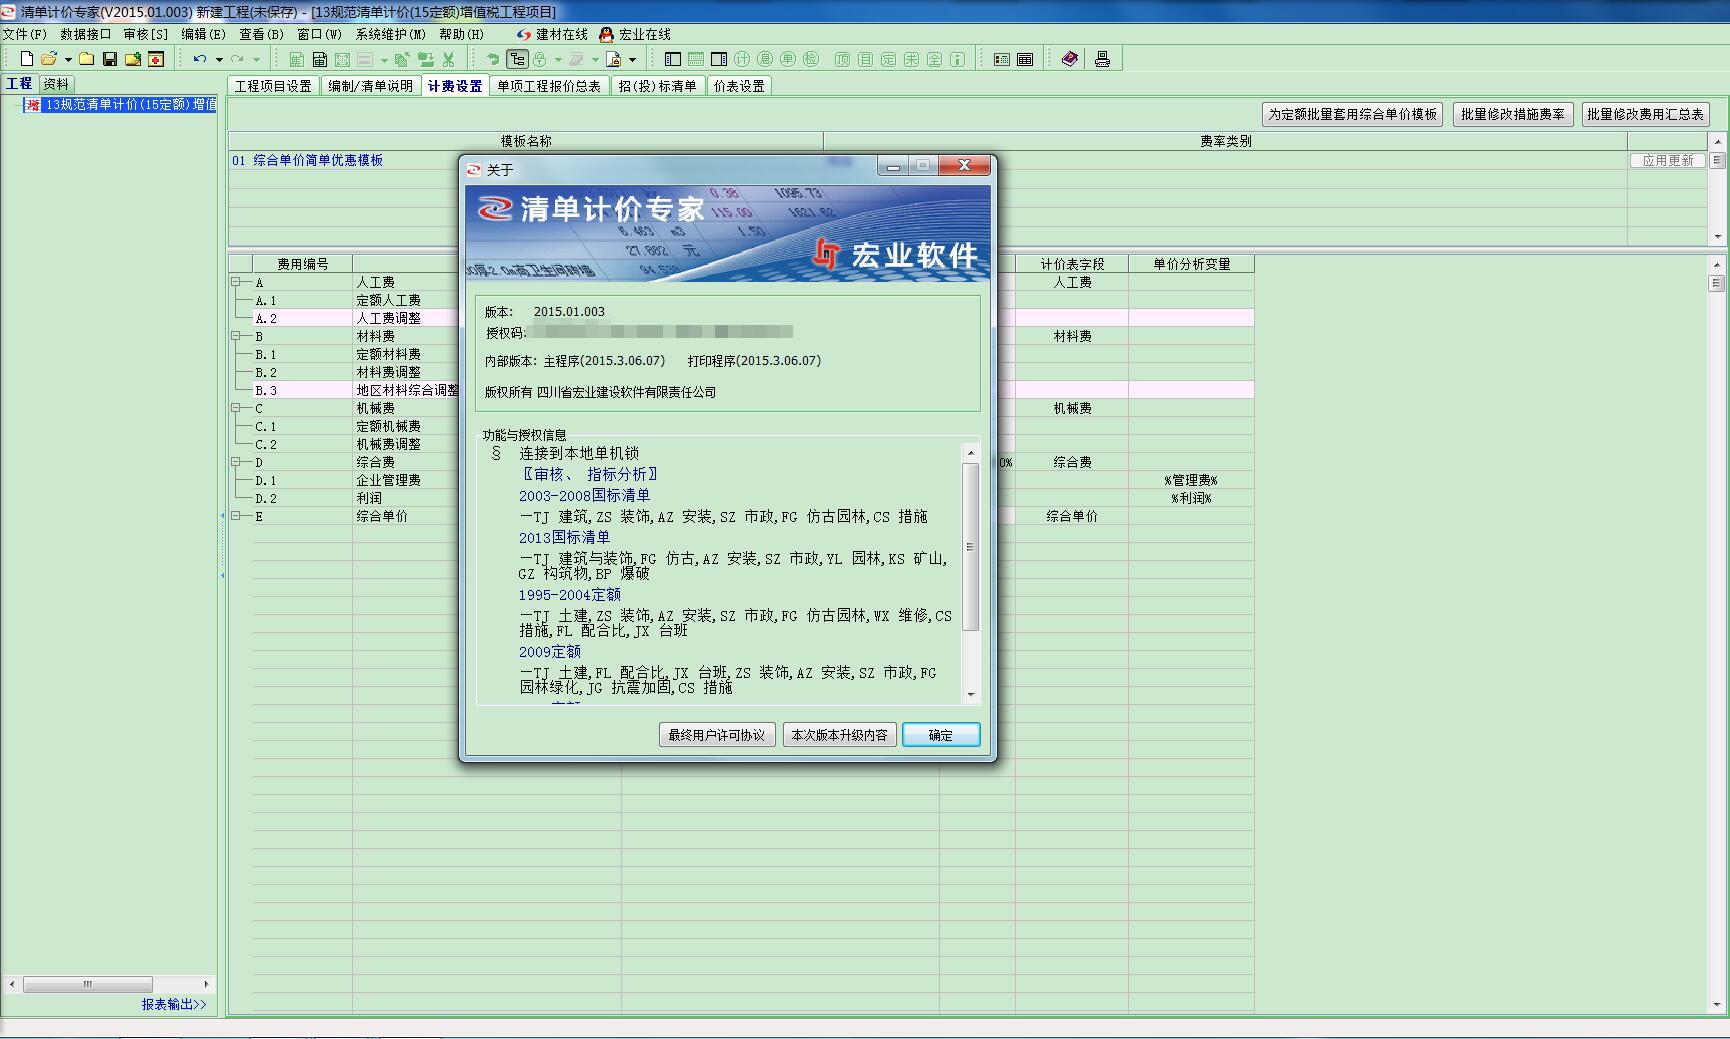Click the green return arrow toolbar icon

[493, 59]
